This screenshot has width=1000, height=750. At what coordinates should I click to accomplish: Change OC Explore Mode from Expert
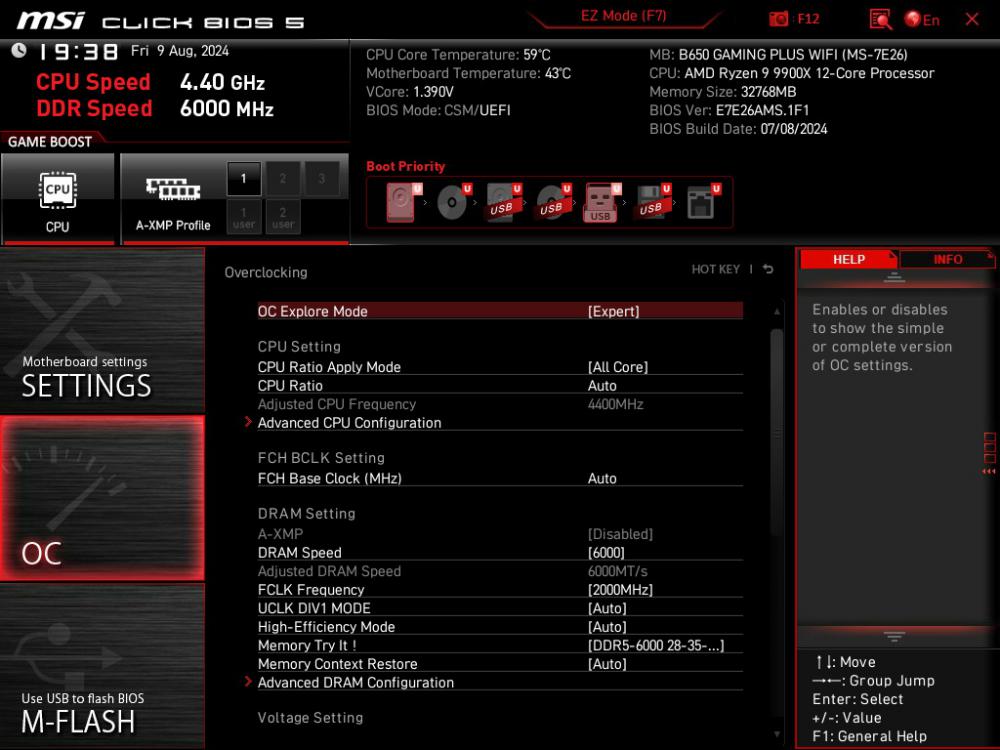point(500,311)
